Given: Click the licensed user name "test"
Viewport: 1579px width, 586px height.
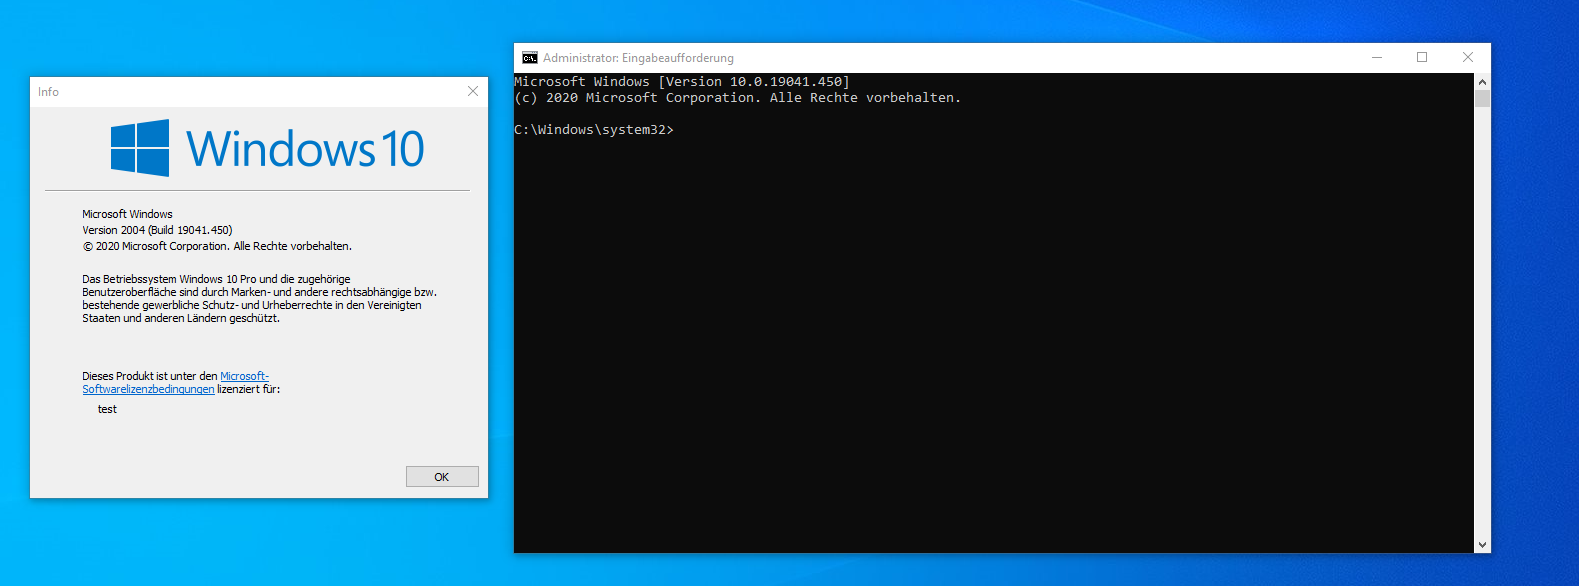Looking at the screenshot, I should pos(107,409).
